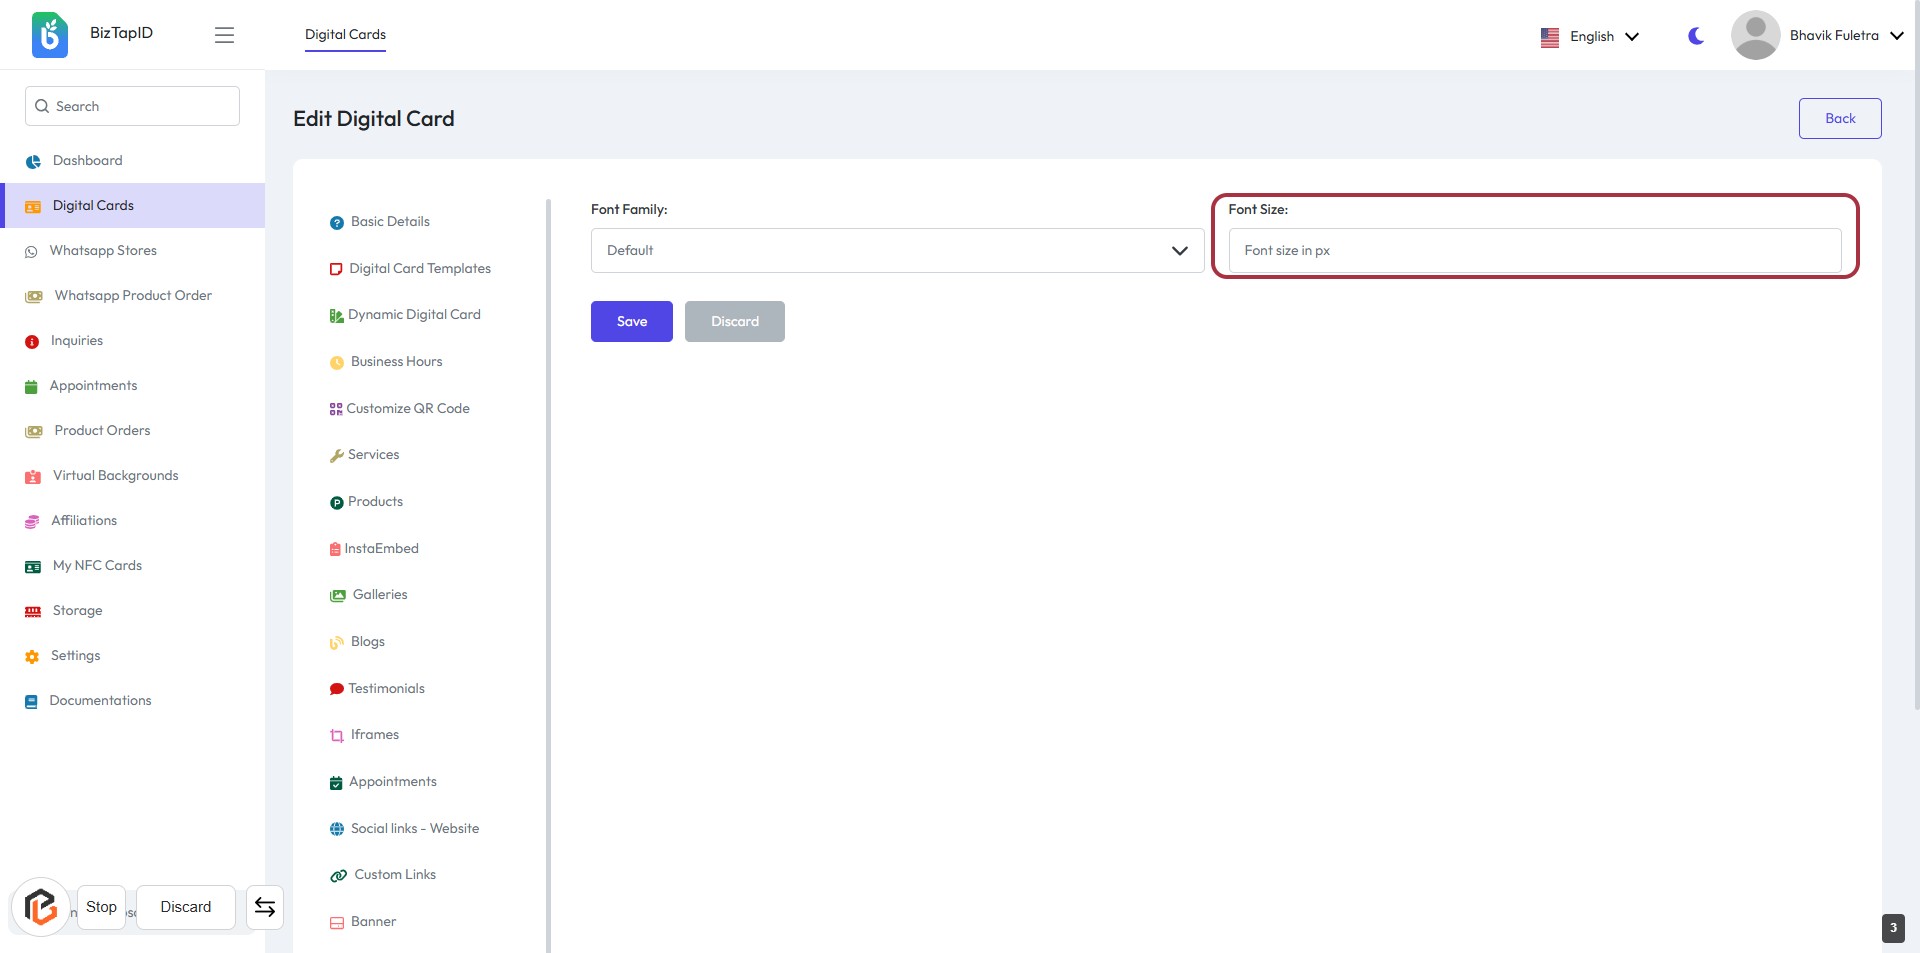Click the Galleries image icon
This screenshot has width=1920, height=953.
(x=338, y=595)
